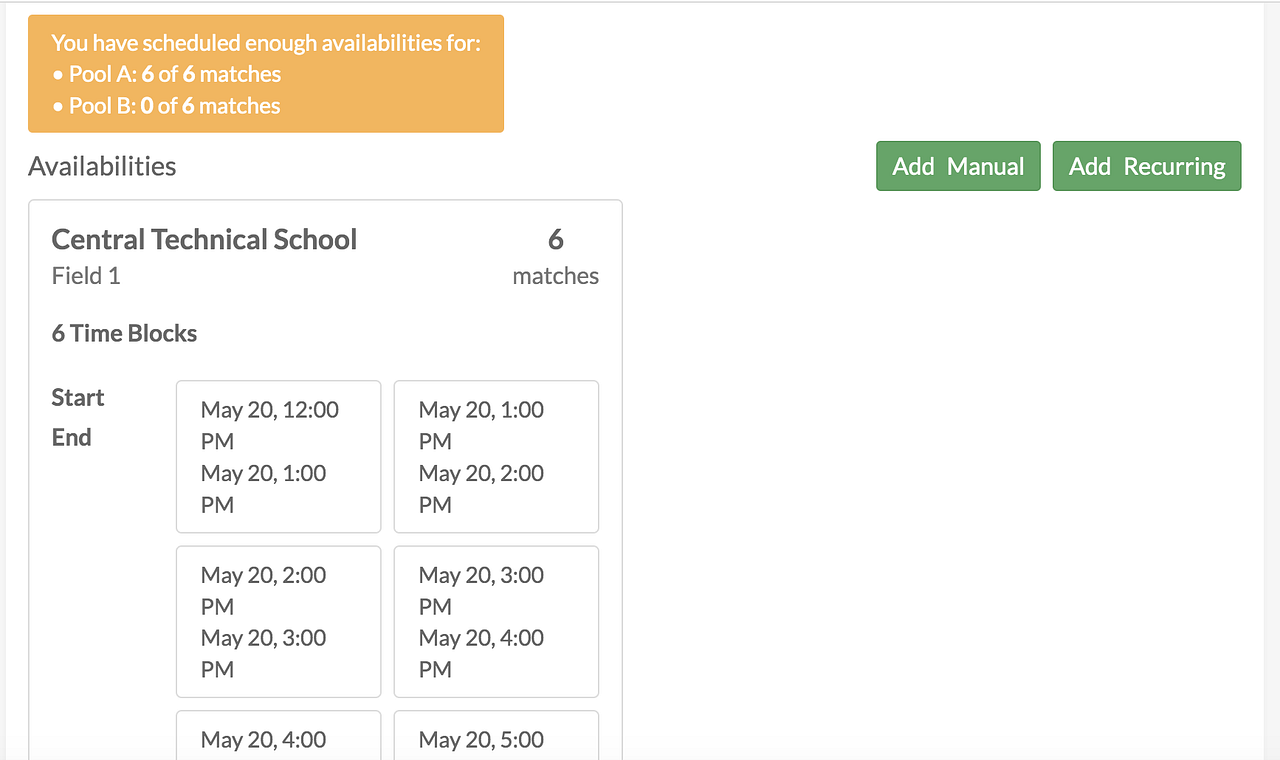Click the Start row label

(x=78, y=397)
